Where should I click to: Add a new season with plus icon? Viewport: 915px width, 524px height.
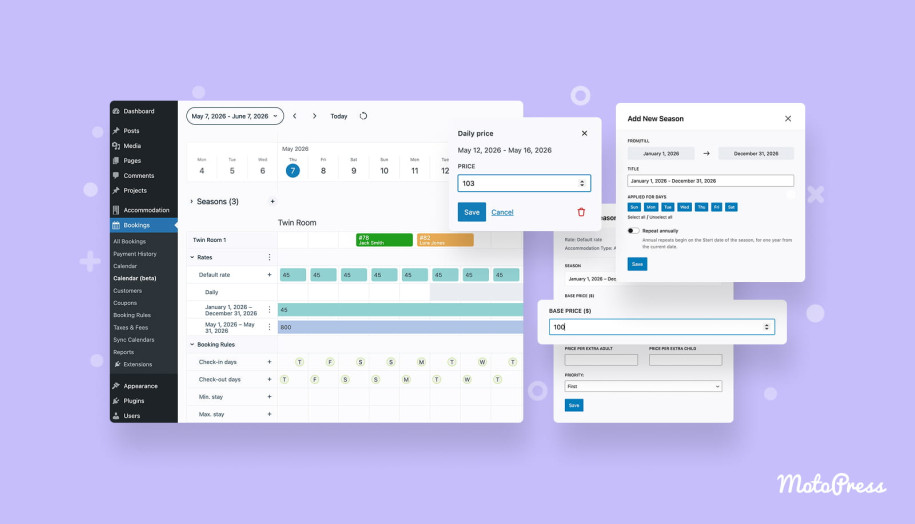point(272,201)
